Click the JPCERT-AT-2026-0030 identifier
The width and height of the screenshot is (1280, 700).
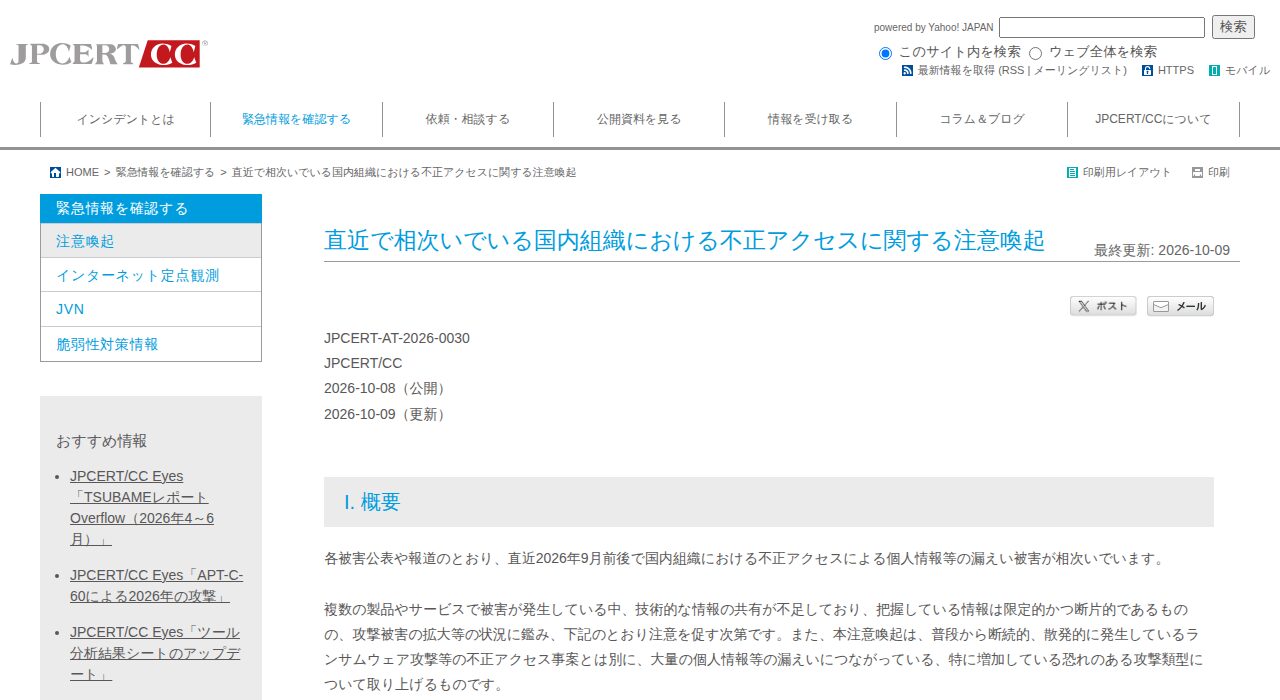397,338
